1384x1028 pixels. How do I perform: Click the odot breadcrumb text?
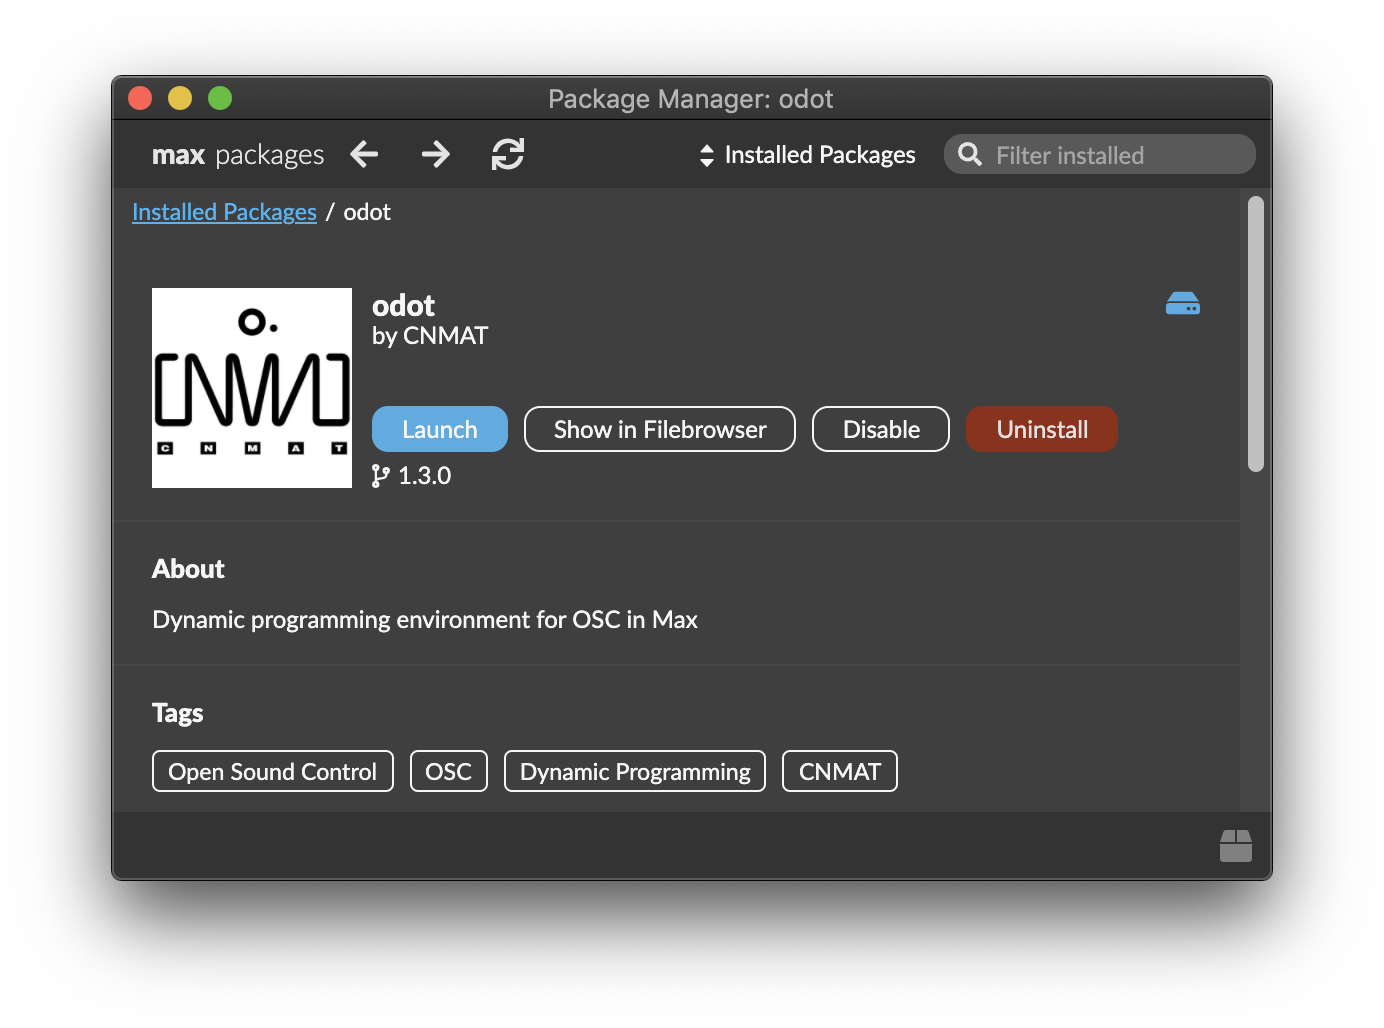(x=367, y=212)
